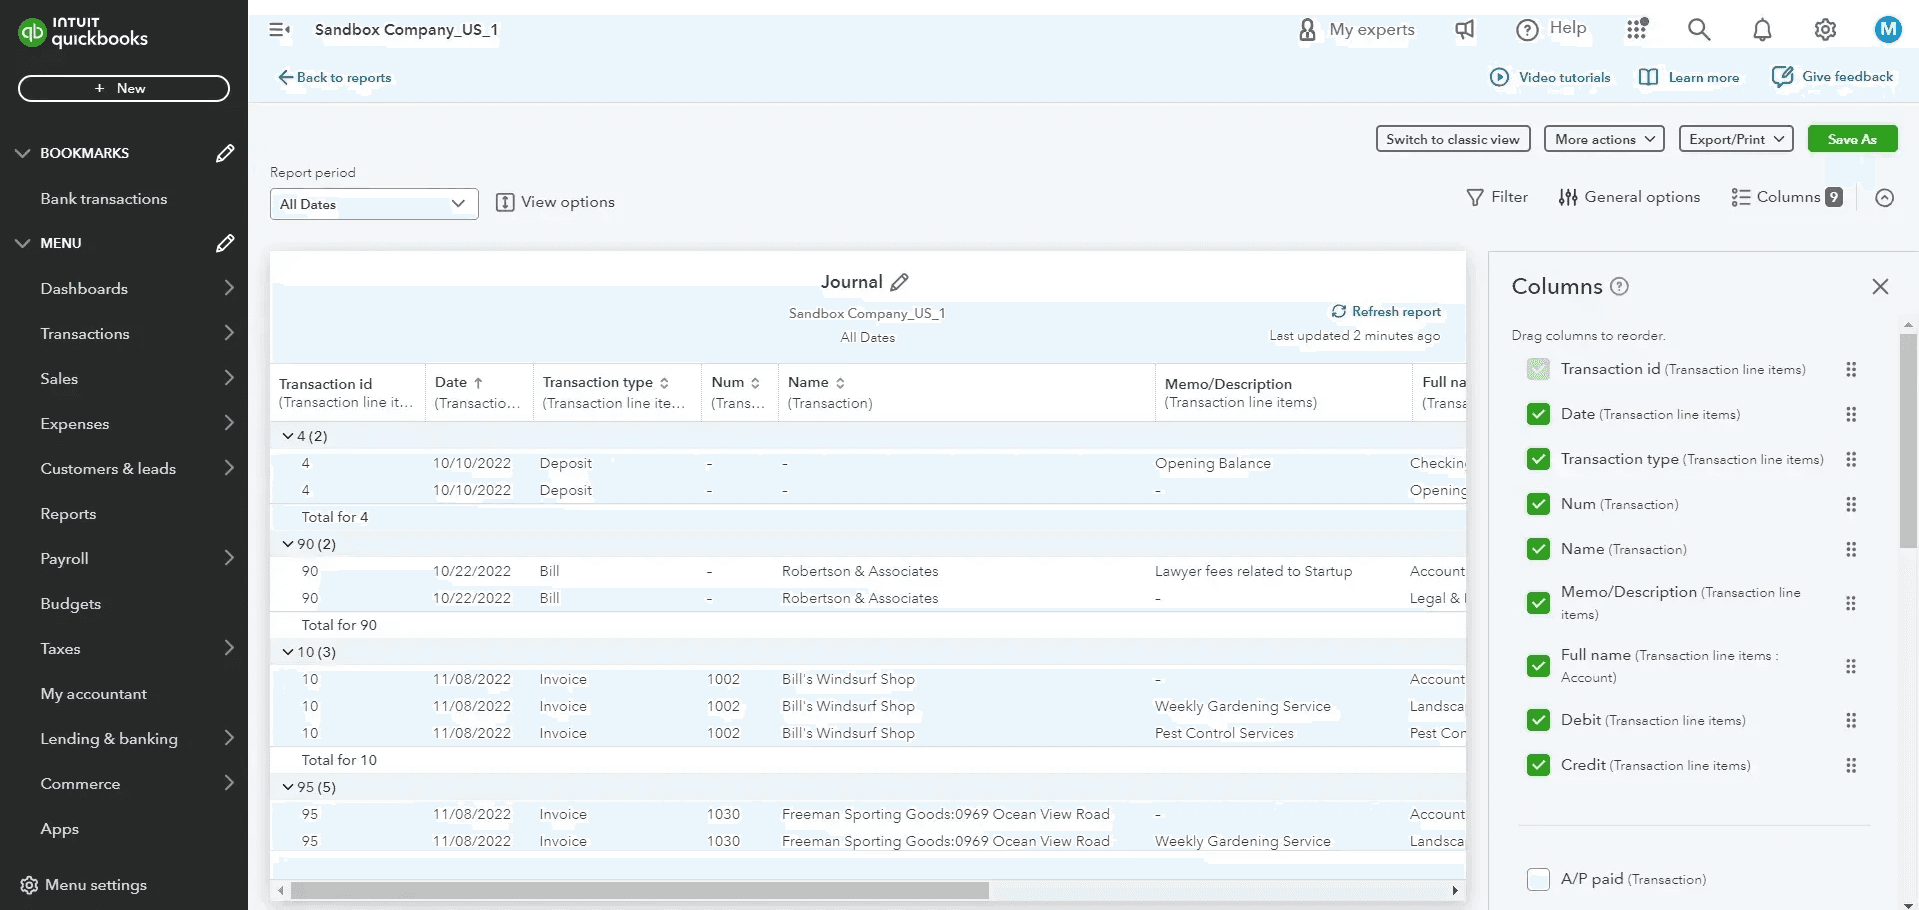Open the notifications bell
The width and height of the screenshot is (1919, 910).
(x=1762, y=30)
